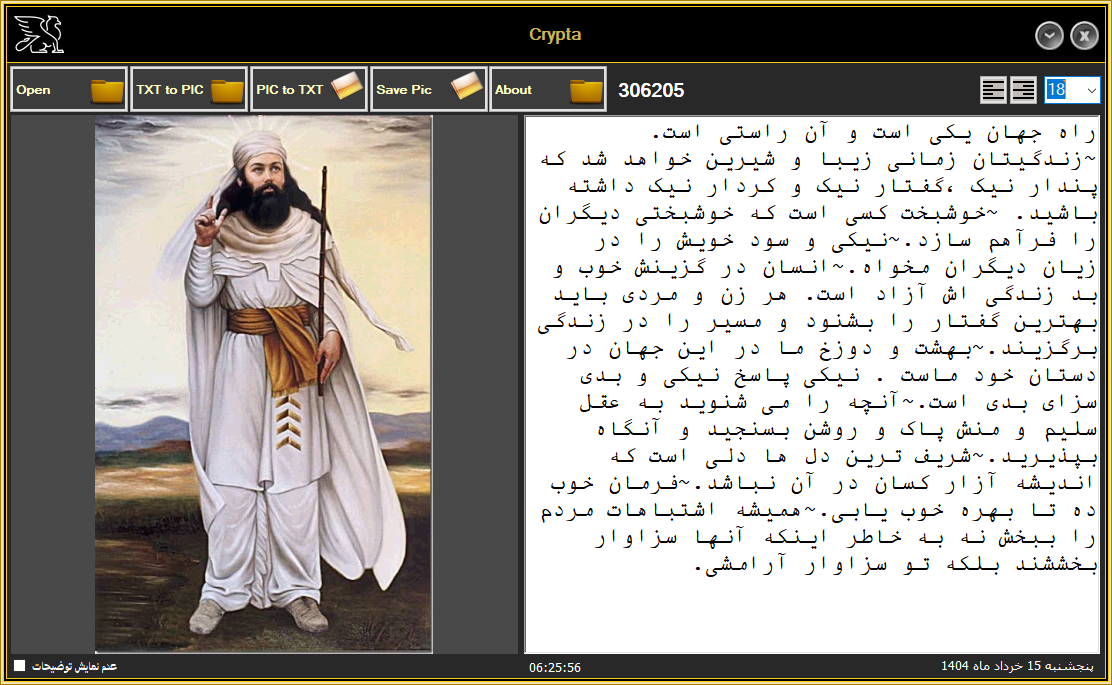Click the Save Pic button
1112x685 pixels.
tap(428, 89)
